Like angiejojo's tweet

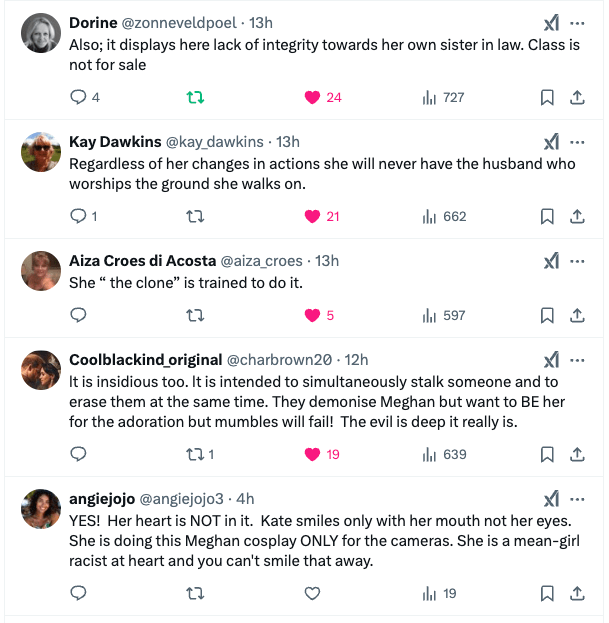(312, 593)
